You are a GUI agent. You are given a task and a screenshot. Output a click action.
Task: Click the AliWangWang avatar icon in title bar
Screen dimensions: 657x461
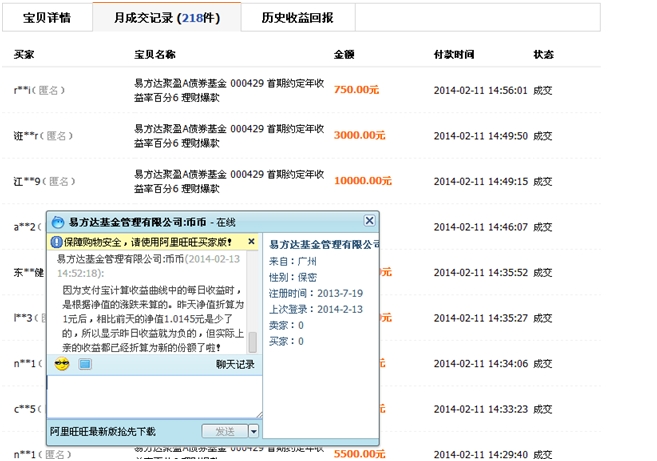pos(57,221)
